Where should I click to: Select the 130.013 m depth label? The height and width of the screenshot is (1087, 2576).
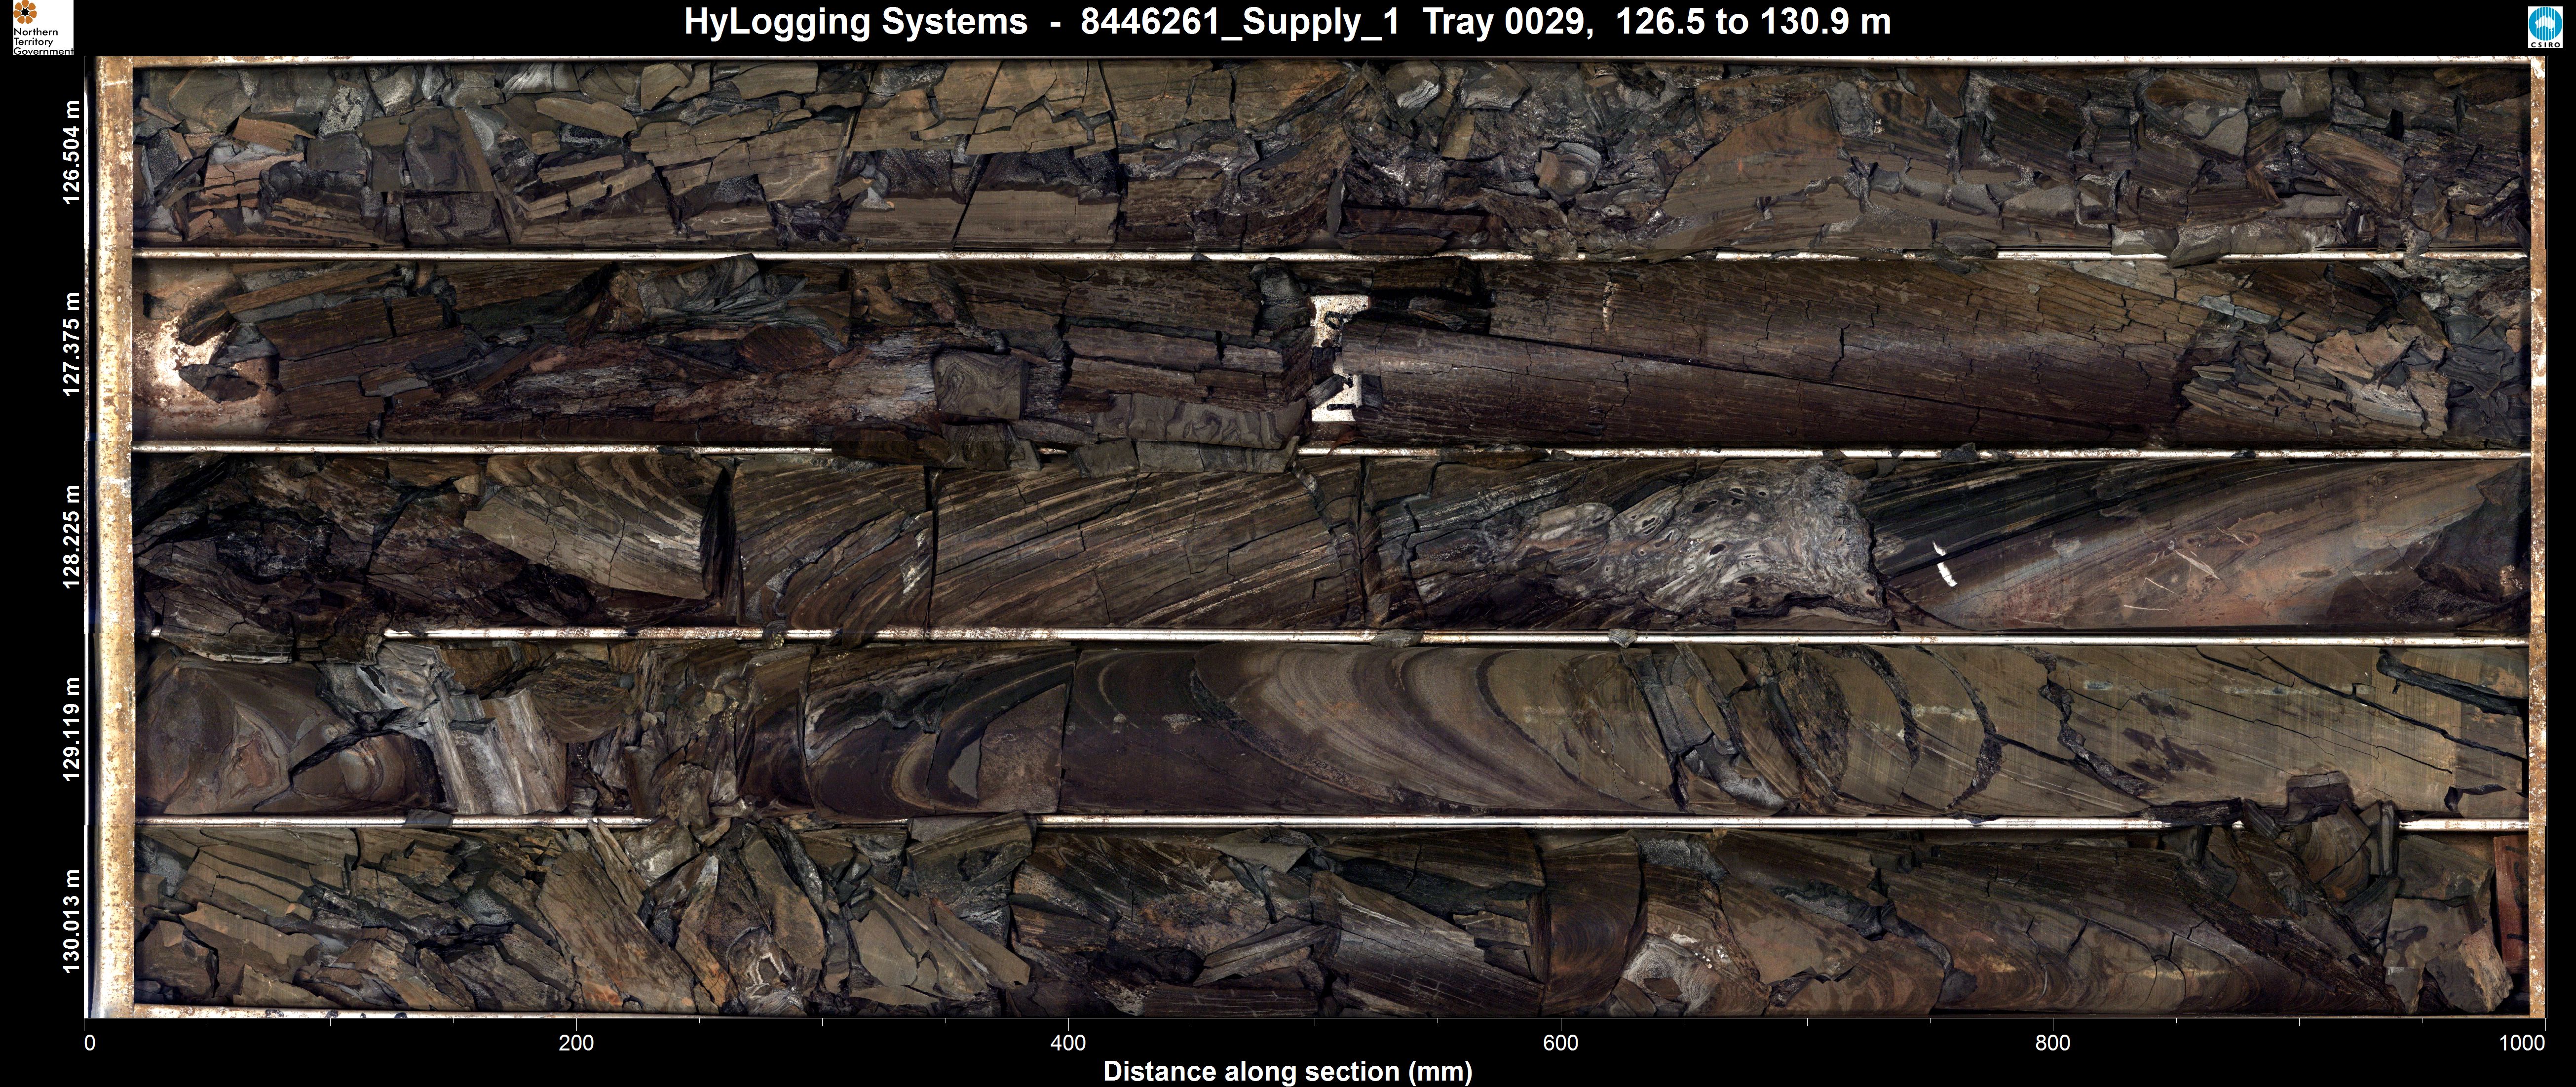pyautogui.click(x=71, y=921)
